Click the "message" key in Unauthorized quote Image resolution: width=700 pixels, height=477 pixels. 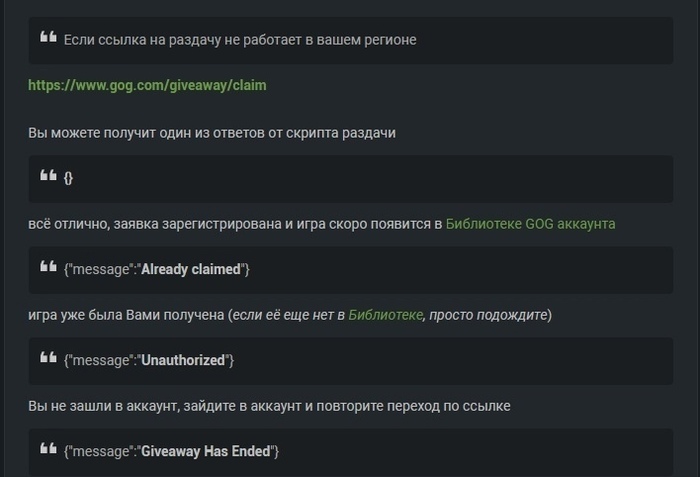pos(100,360)
